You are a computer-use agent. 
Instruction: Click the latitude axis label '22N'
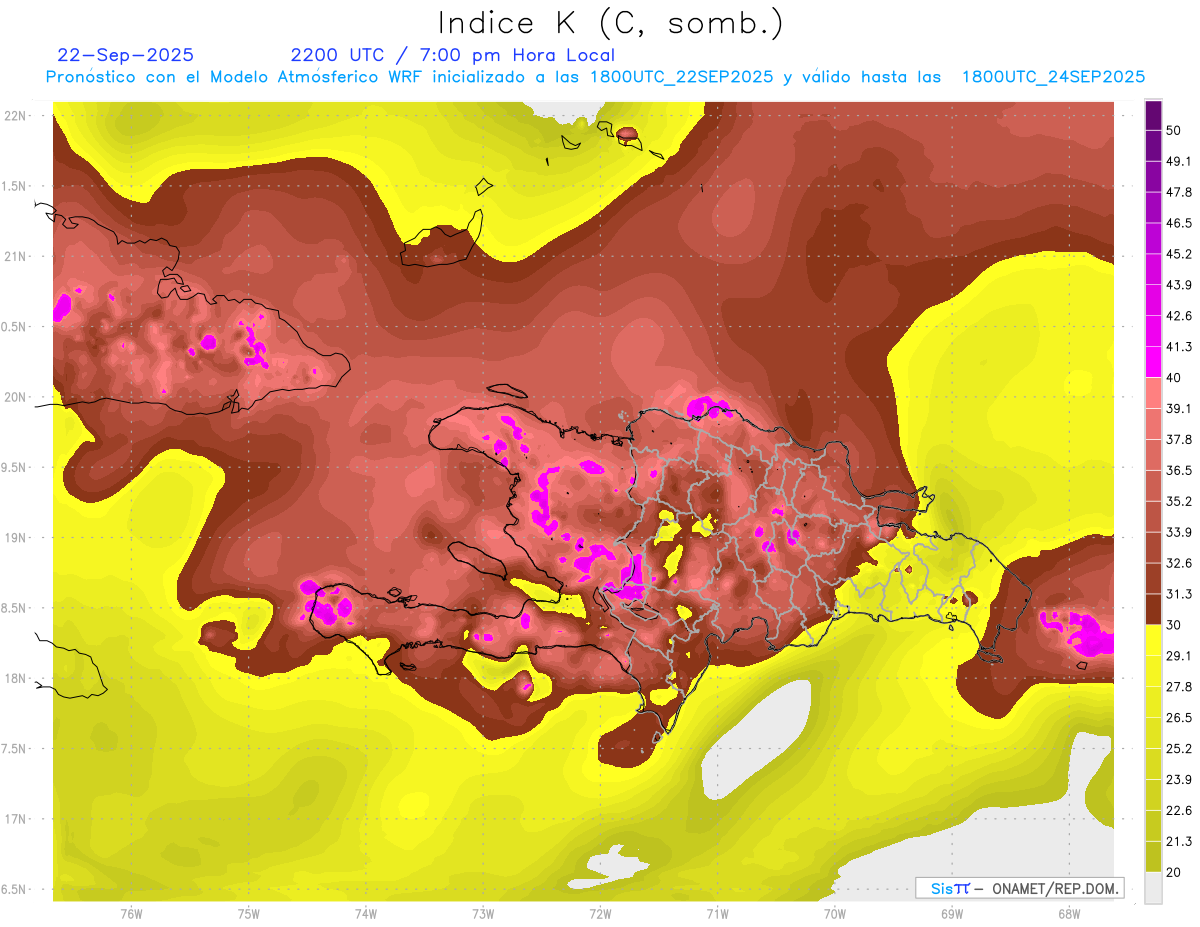[x=14, y=116]
